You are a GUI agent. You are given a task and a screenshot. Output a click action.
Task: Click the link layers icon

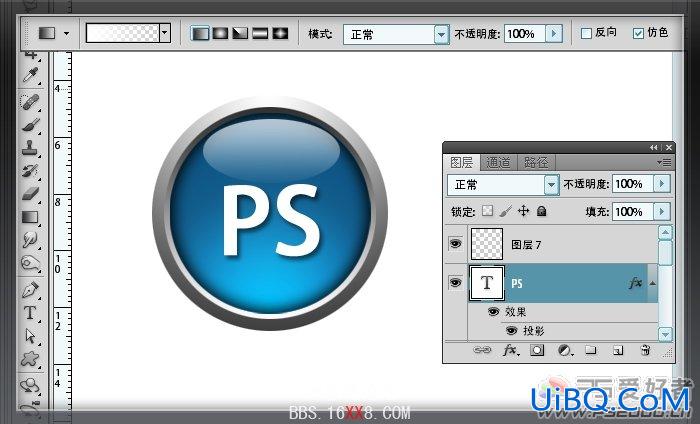482,350
